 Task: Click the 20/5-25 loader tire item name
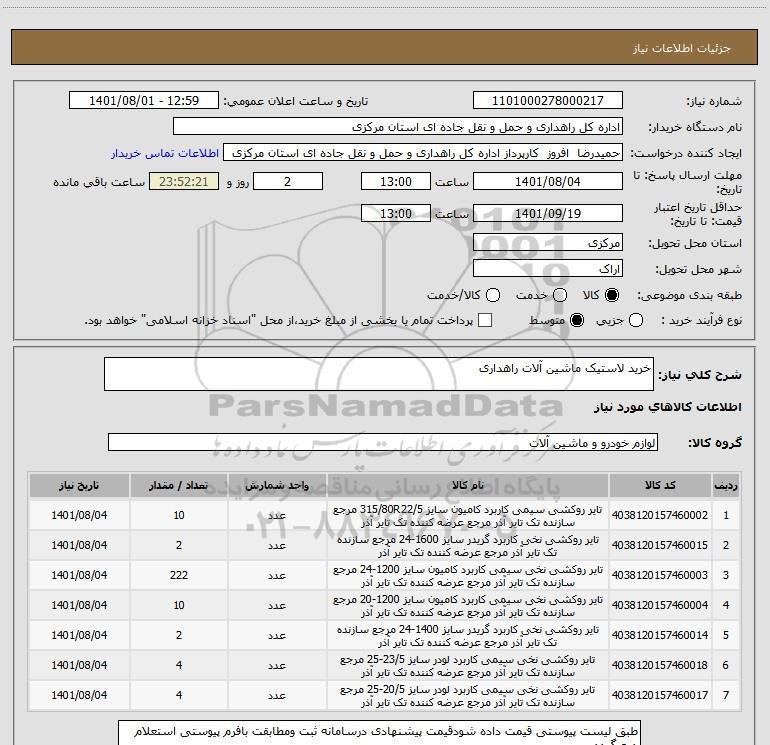(468, 695)
